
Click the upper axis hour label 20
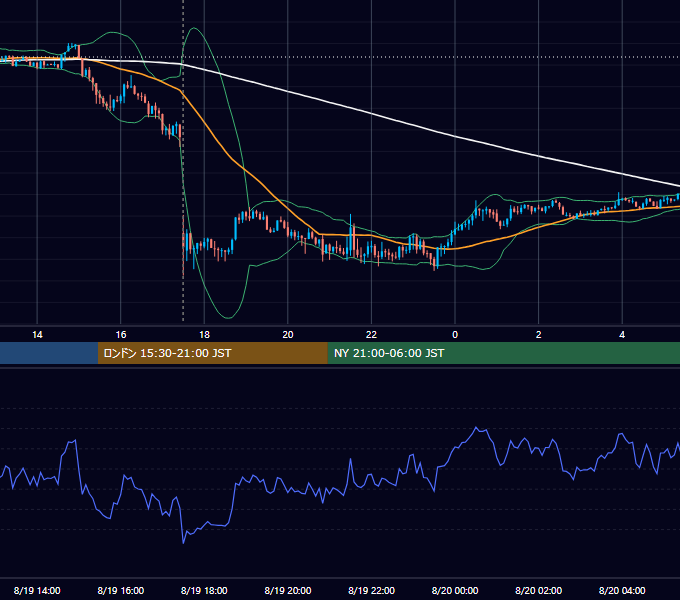click(288, 335)
